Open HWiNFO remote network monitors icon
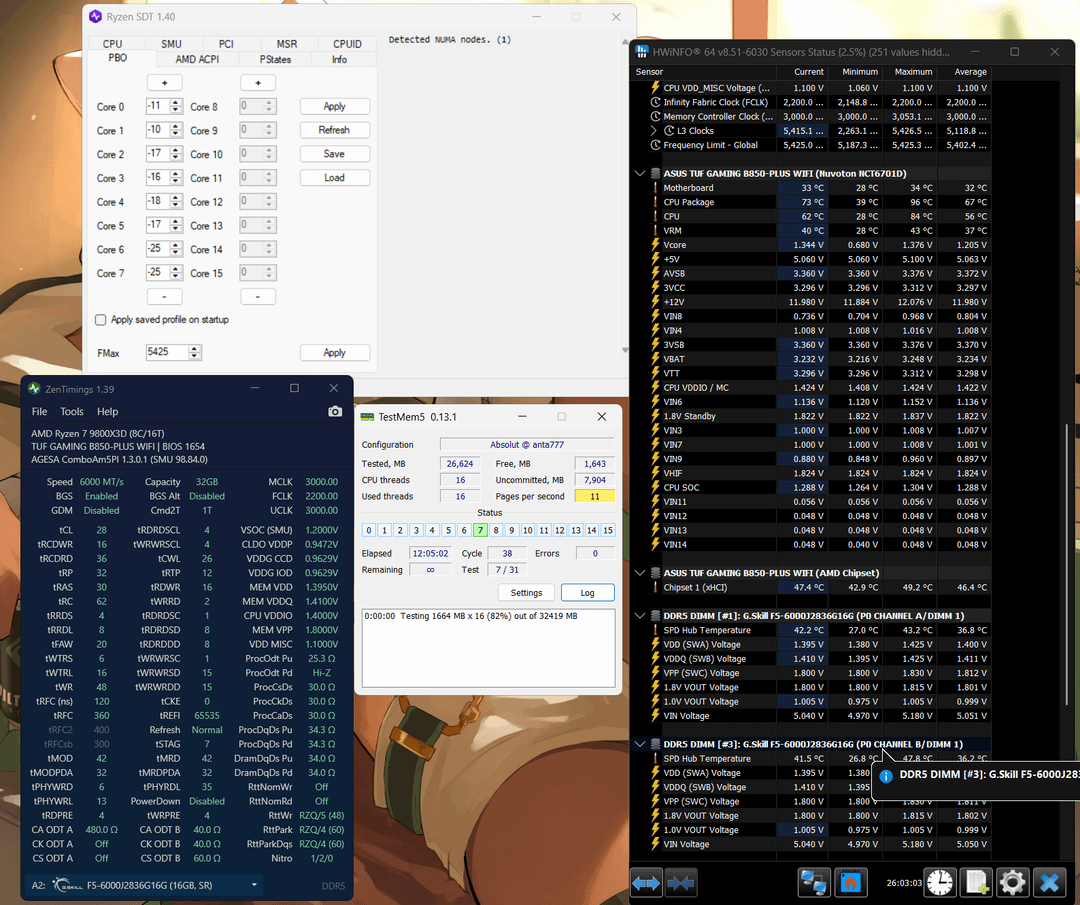Viewport: 1080px width, 905px height. tap(813, 882)
